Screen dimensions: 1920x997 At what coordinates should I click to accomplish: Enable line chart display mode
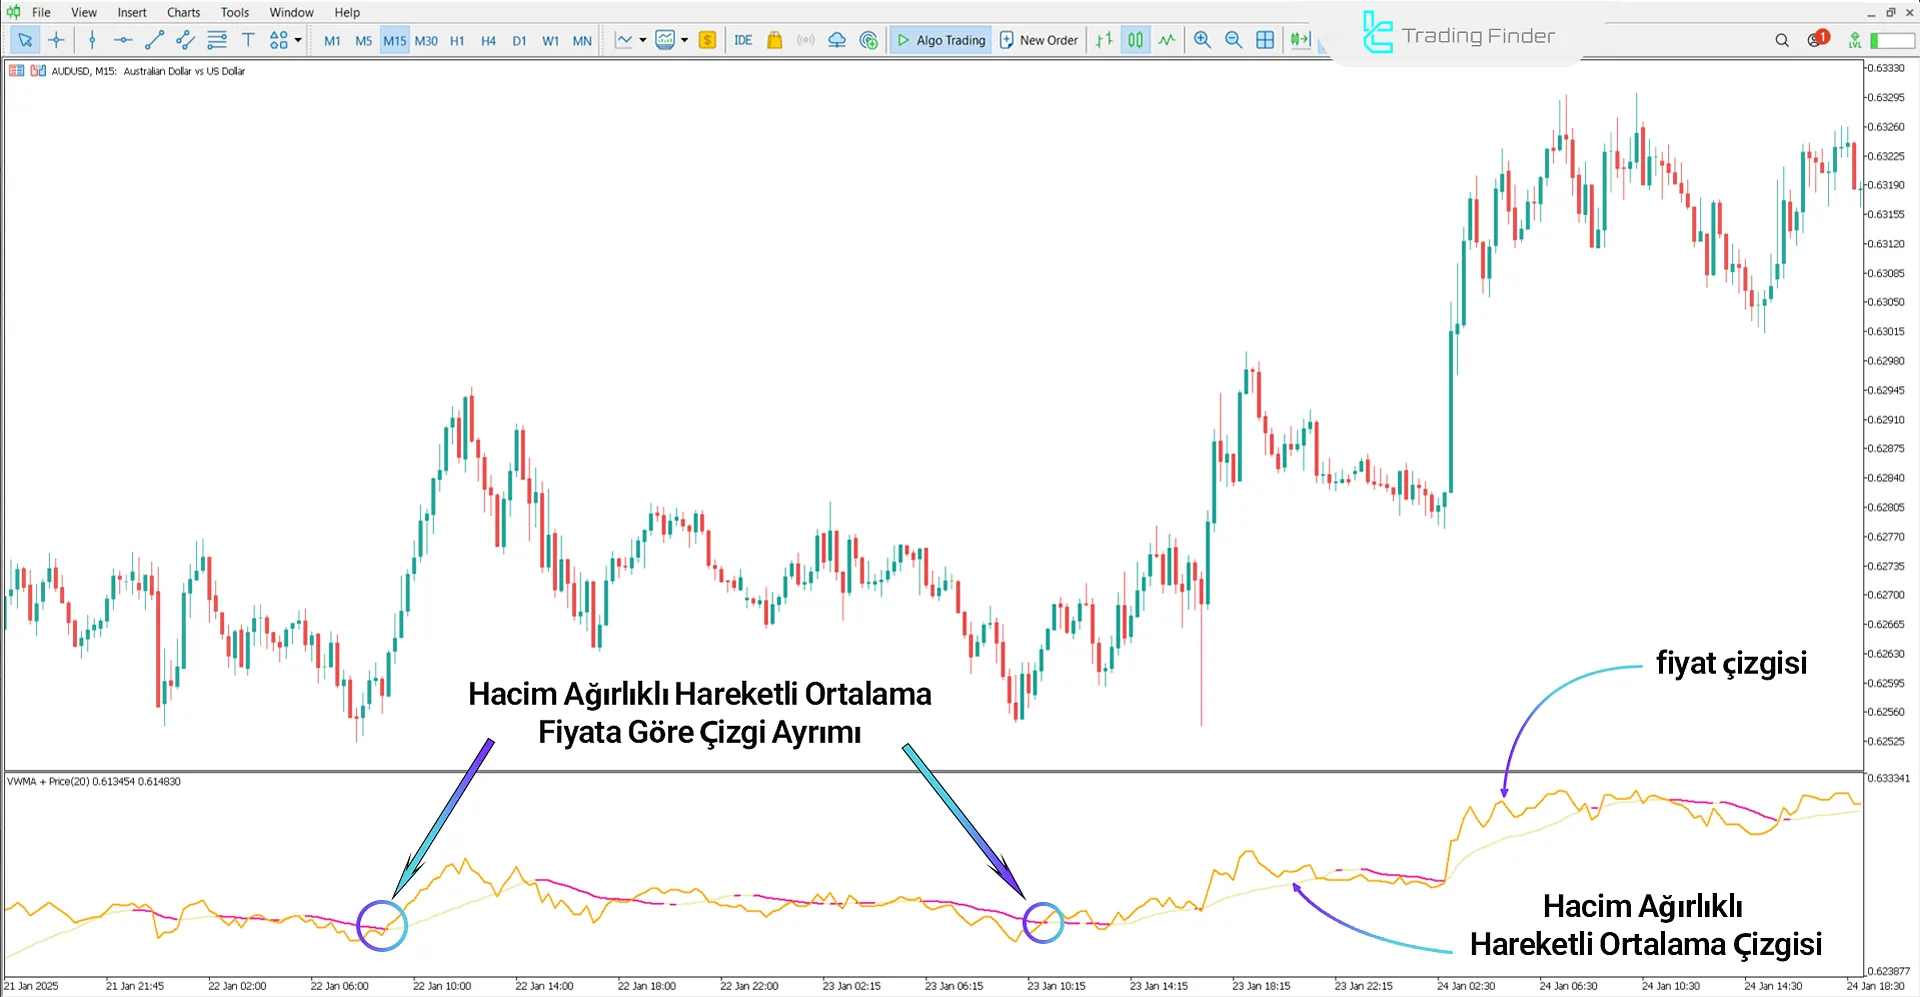pos(1167,40)
